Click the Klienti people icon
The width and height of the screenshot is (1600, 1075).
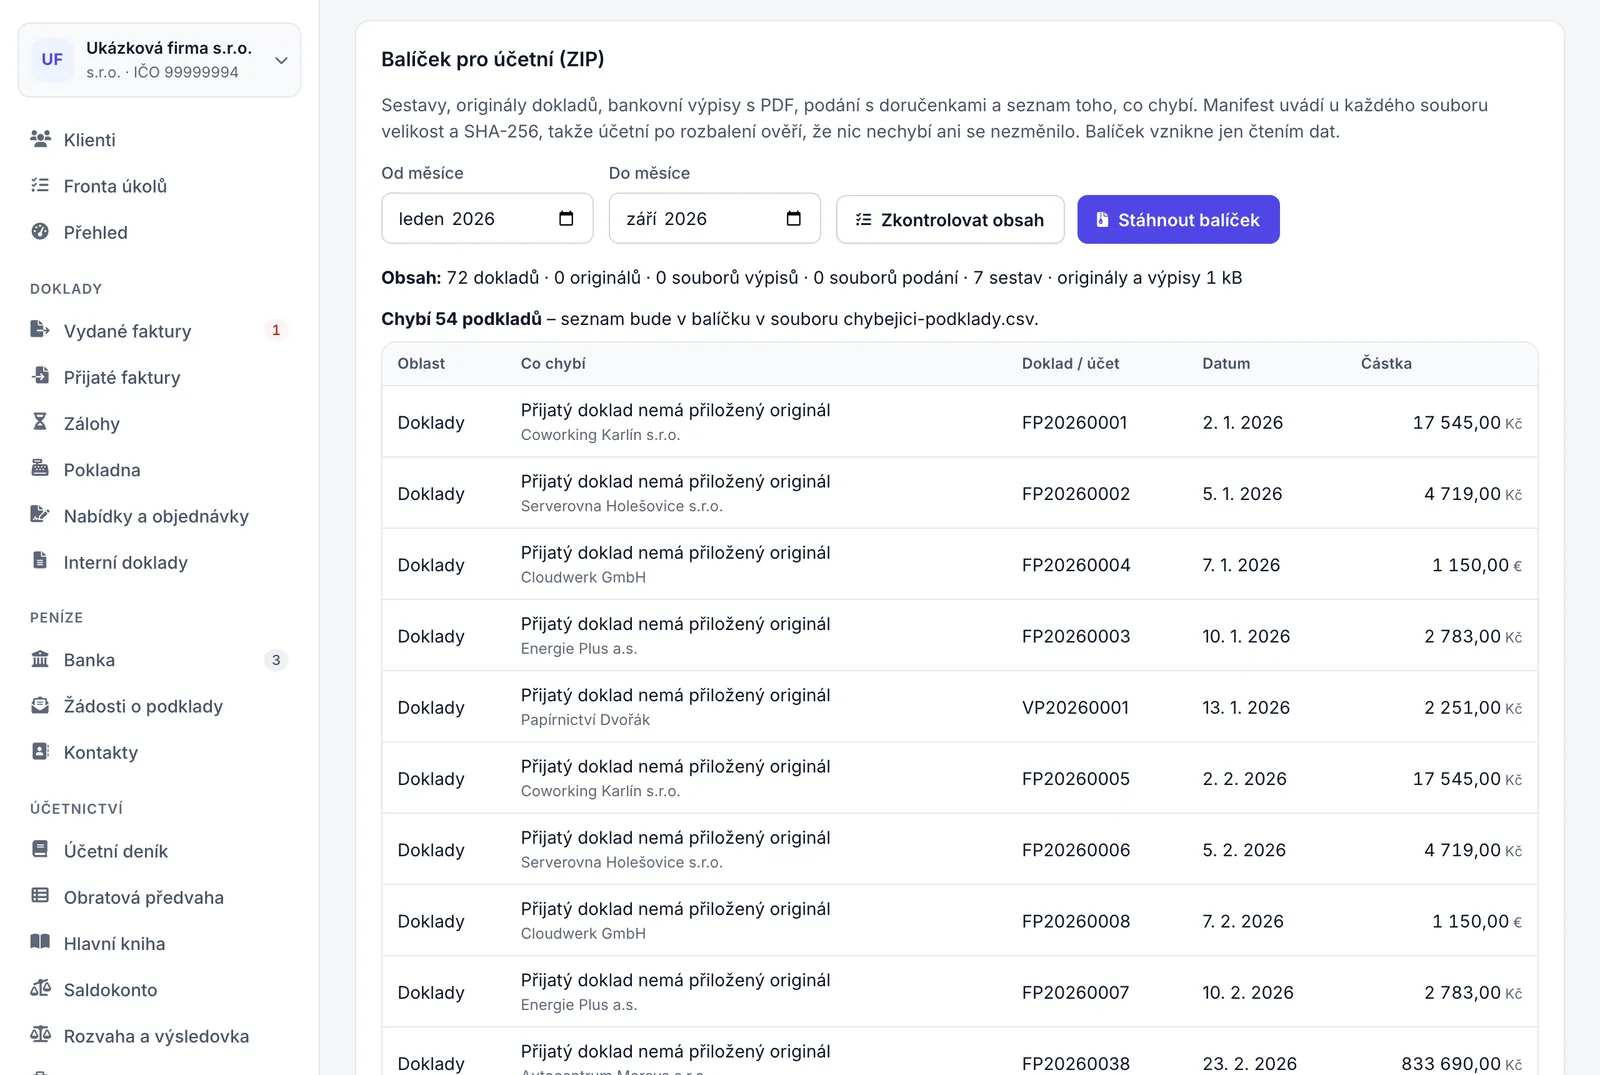point(40,139)
